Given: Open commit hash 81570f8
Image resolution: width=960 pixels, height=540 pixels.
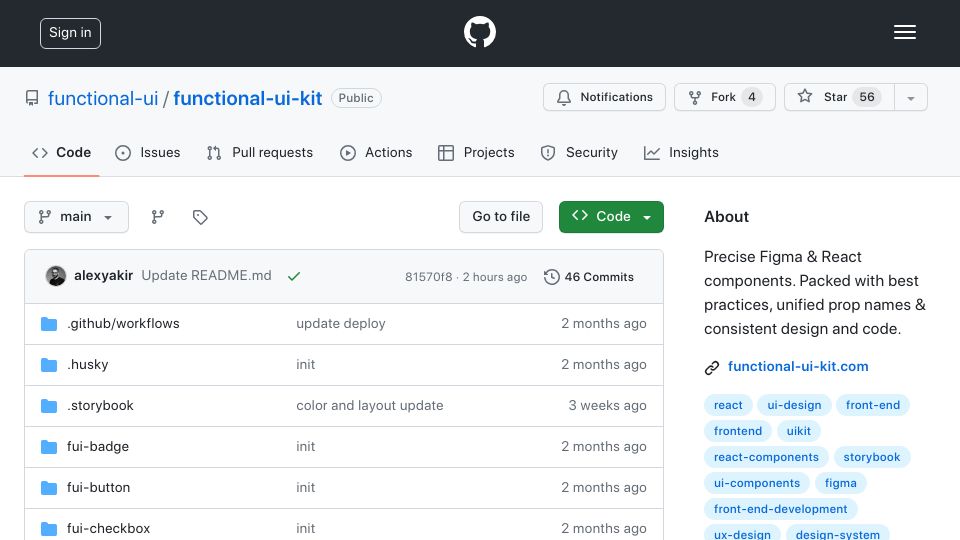Looking at the screenshot, I should [x=429, y=277].
